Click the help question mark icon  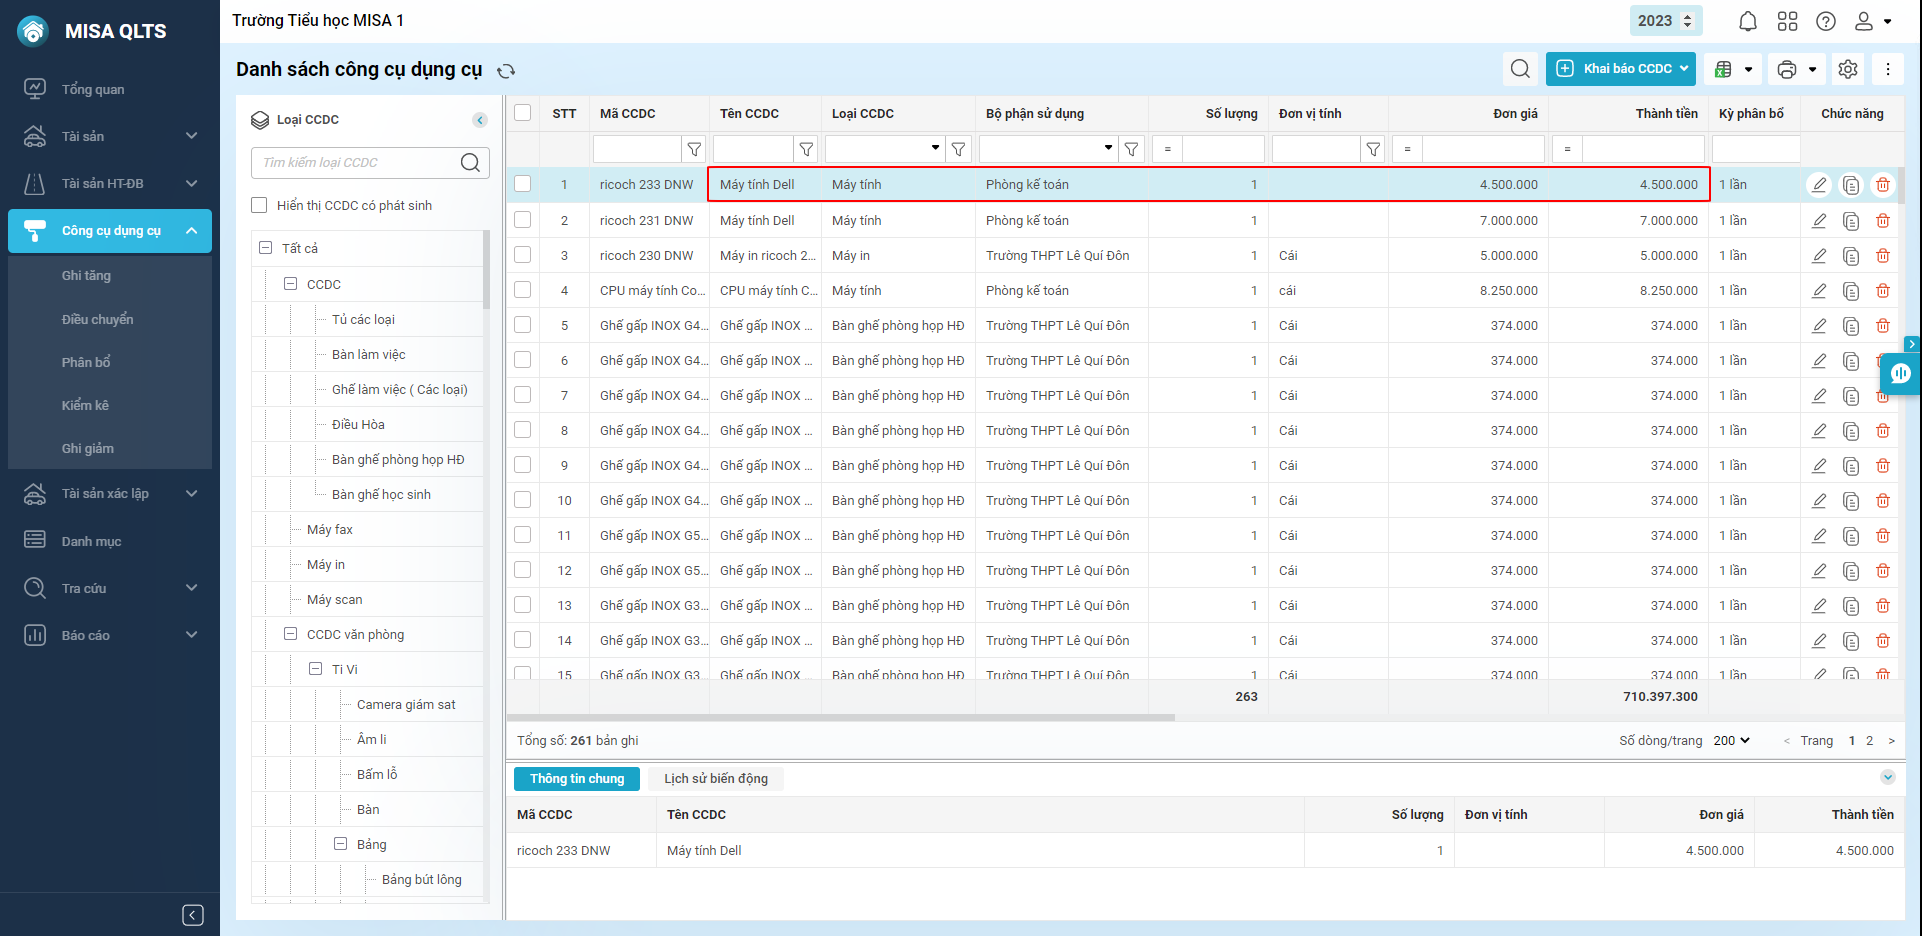pyautogui.click(x=1825, y=21)
